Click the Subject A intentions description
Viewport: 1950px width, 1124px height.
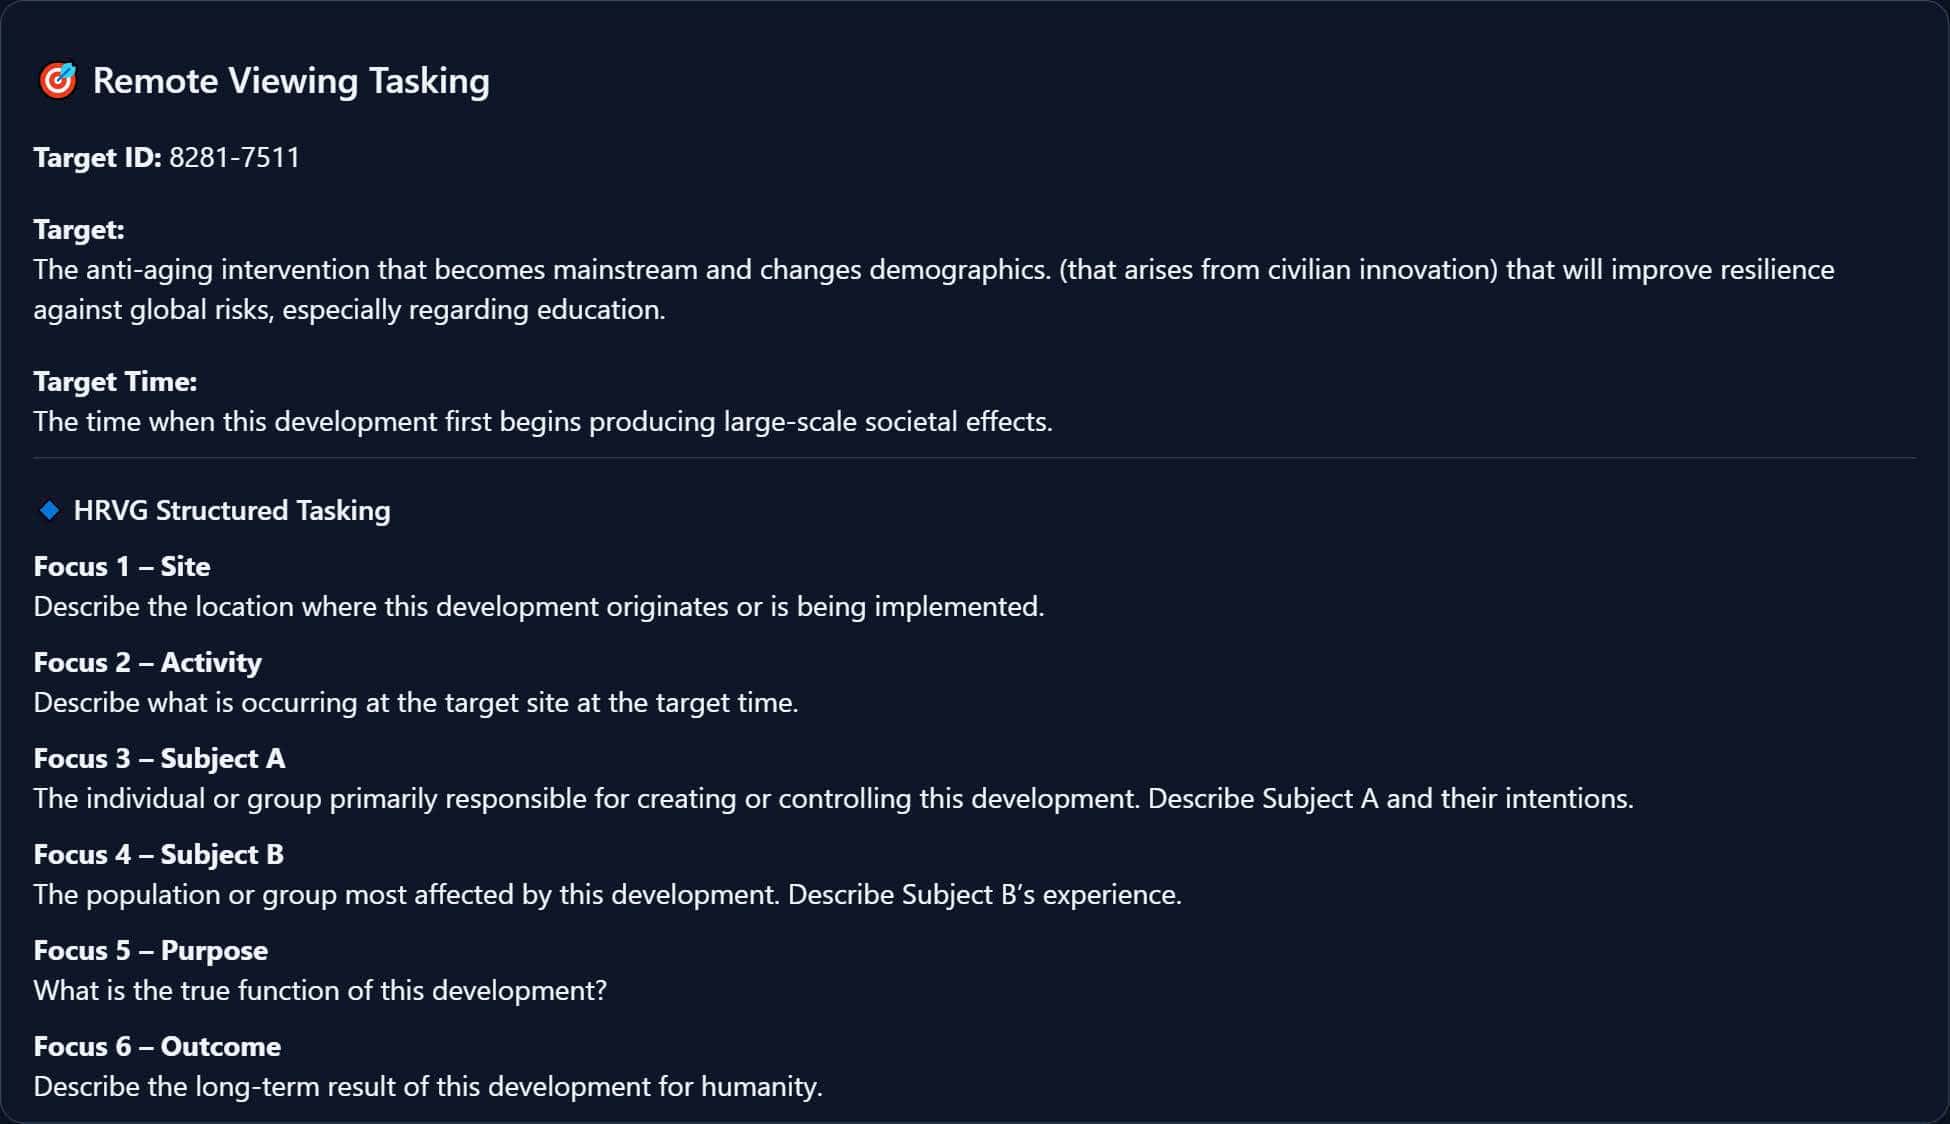point(834,799)
